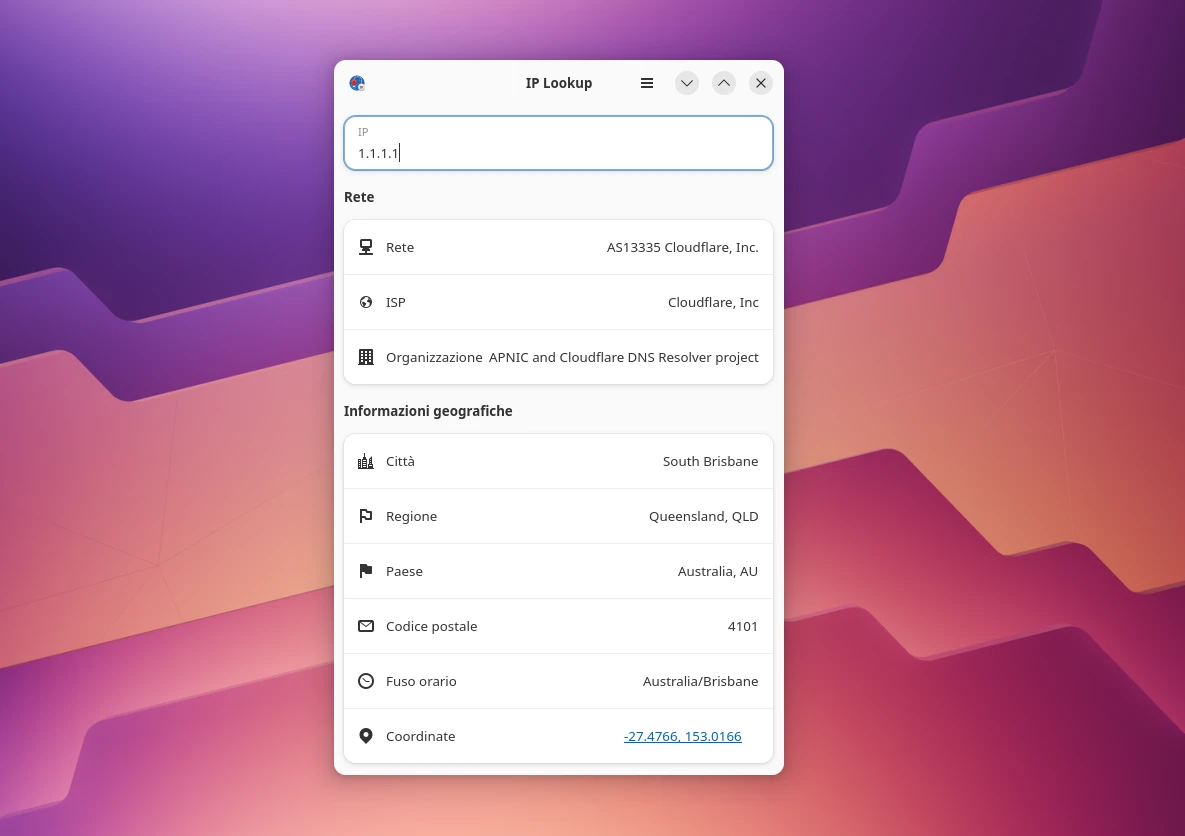Click the map pin icon for Coordinate

[366, 736]
